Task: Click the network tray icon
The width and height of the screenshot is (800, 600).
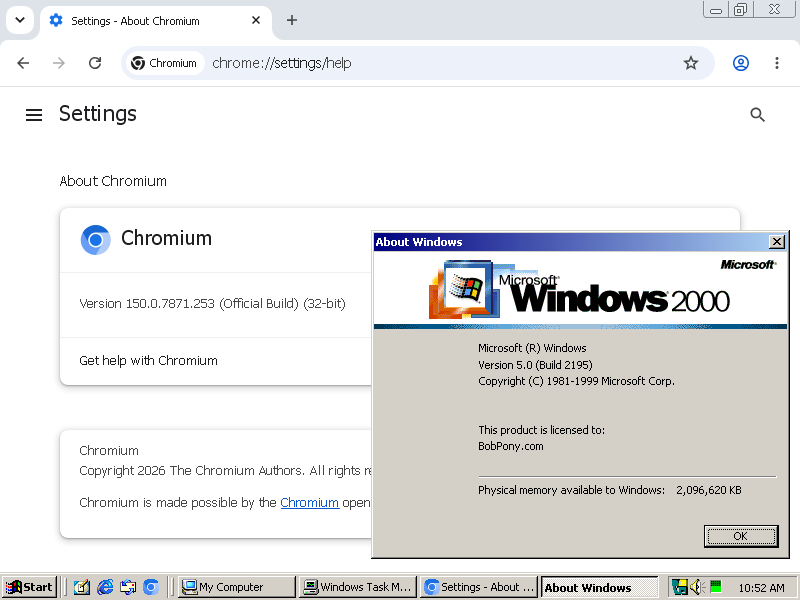Action: (679, 587)
